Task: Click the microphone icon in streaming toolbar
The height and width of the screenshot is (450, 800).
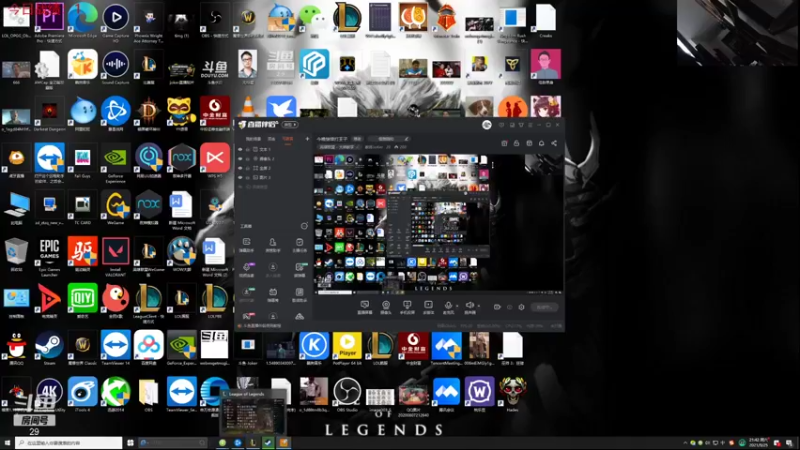Action: [448, 305]
